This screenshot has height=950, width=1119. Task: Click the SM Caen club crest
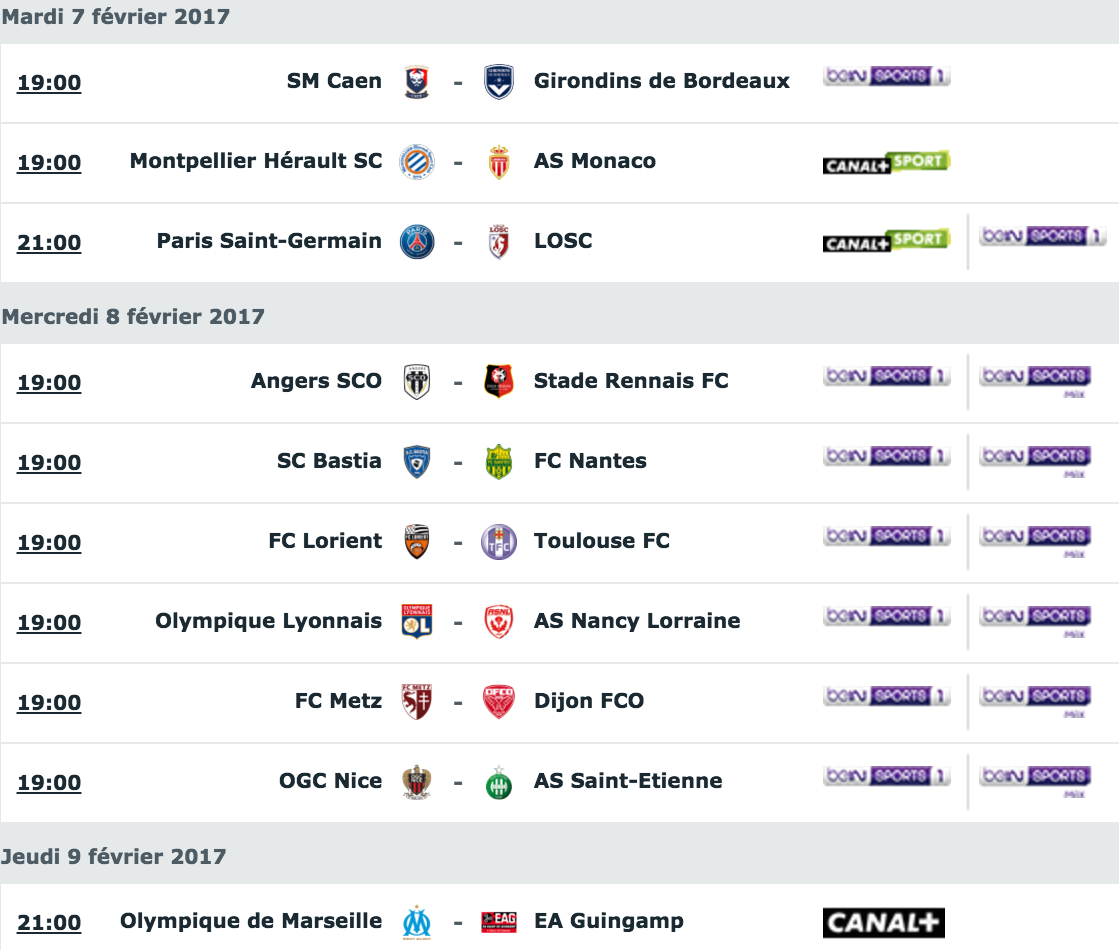pos(417,82)
